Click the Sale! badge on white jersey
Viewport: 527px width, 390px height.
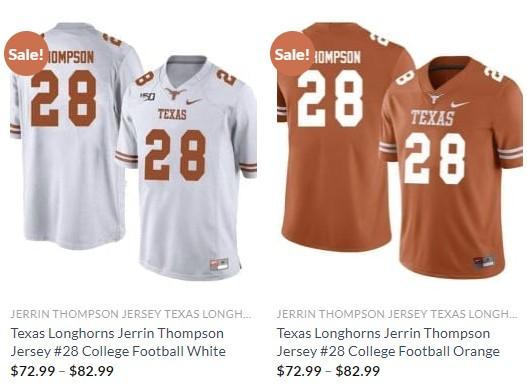point(26,53)
